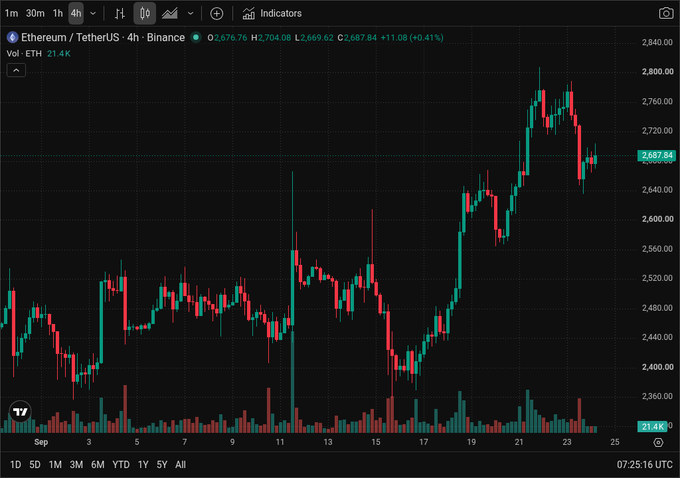Select the 30m timeframe
The width and height of the screenshot is (680, 478).
coord(35,13)
